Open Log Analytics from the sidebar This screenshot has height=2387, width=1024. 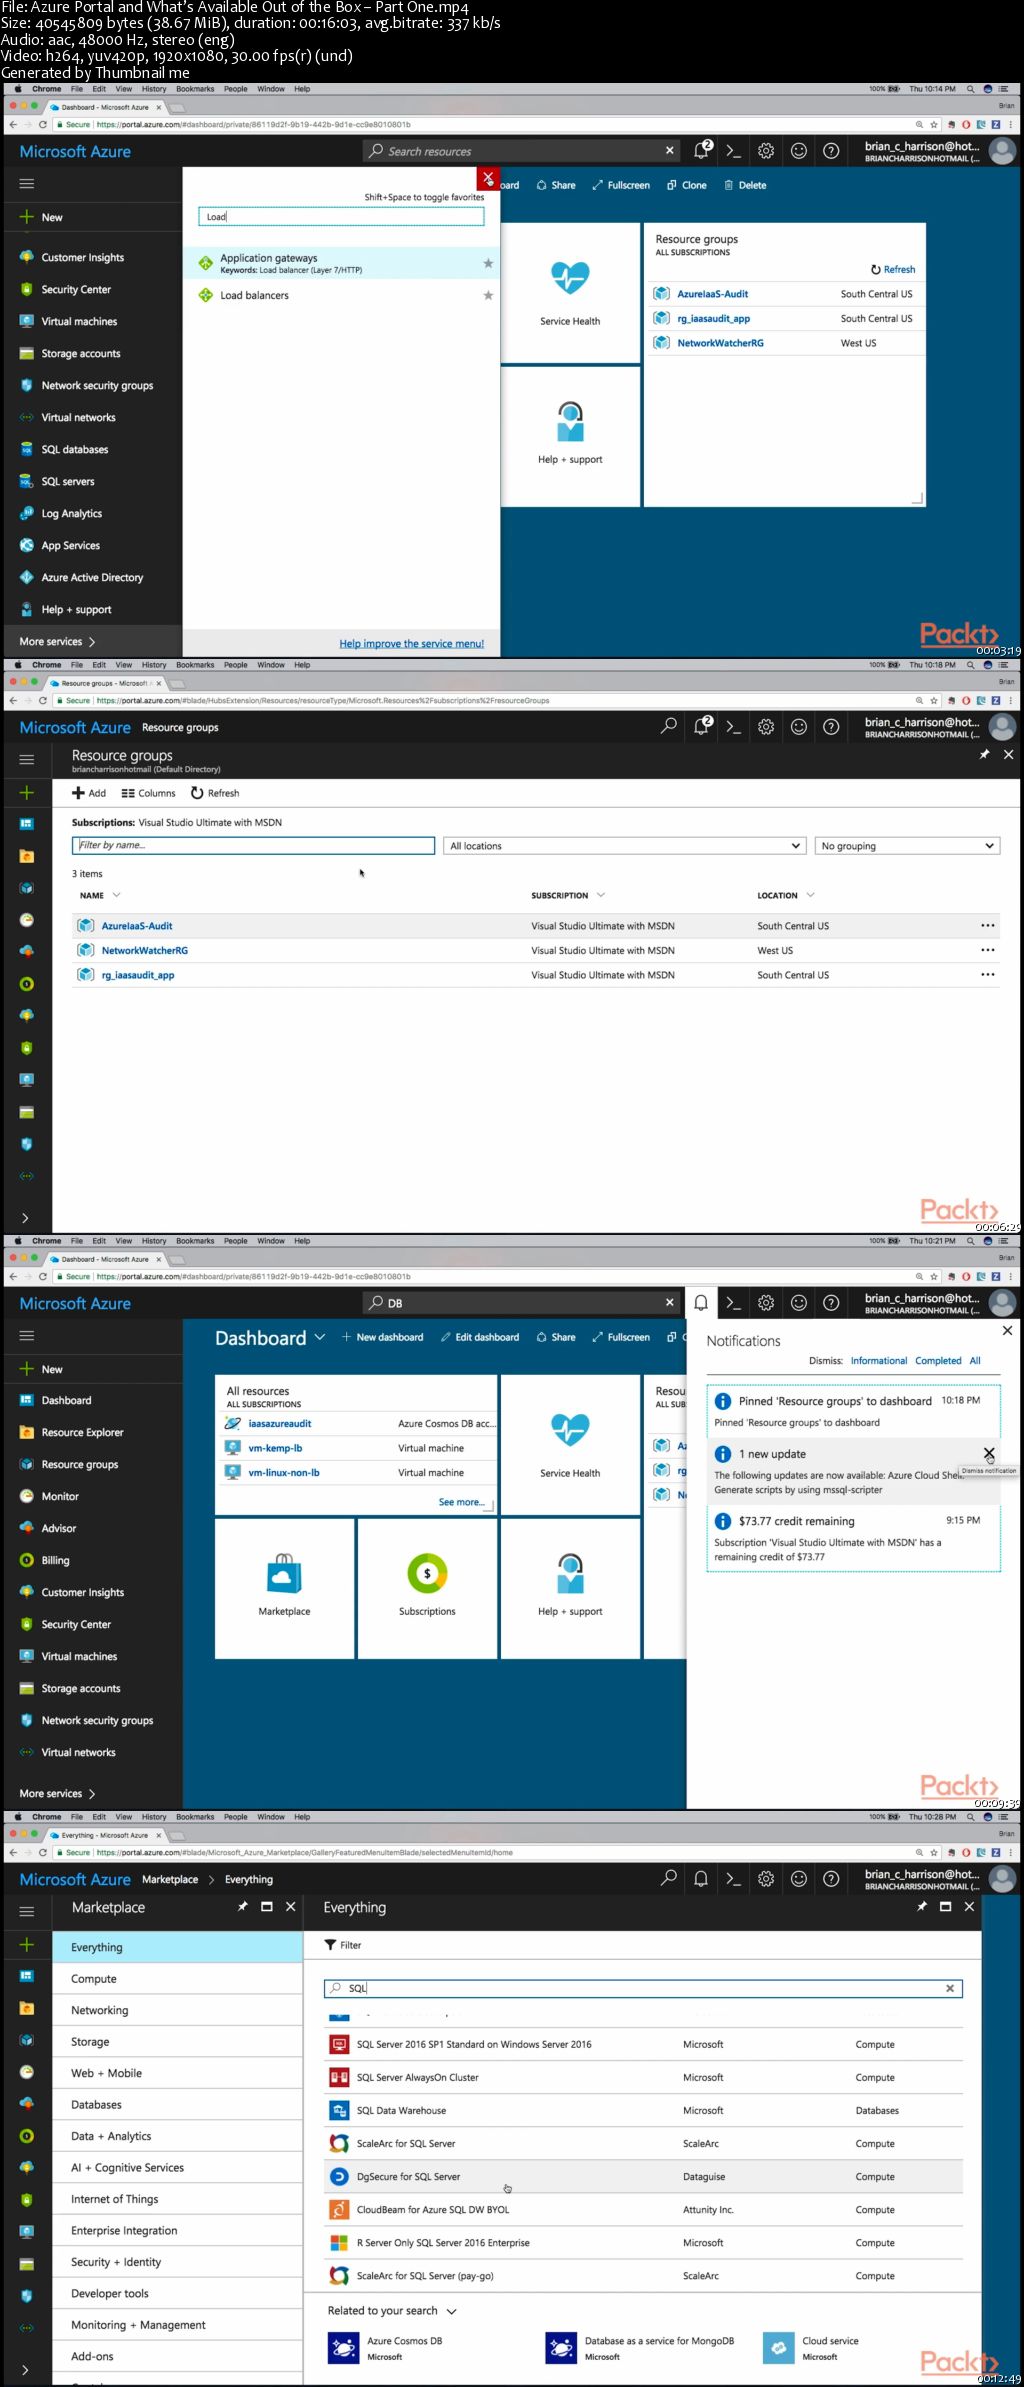(71, 513)
